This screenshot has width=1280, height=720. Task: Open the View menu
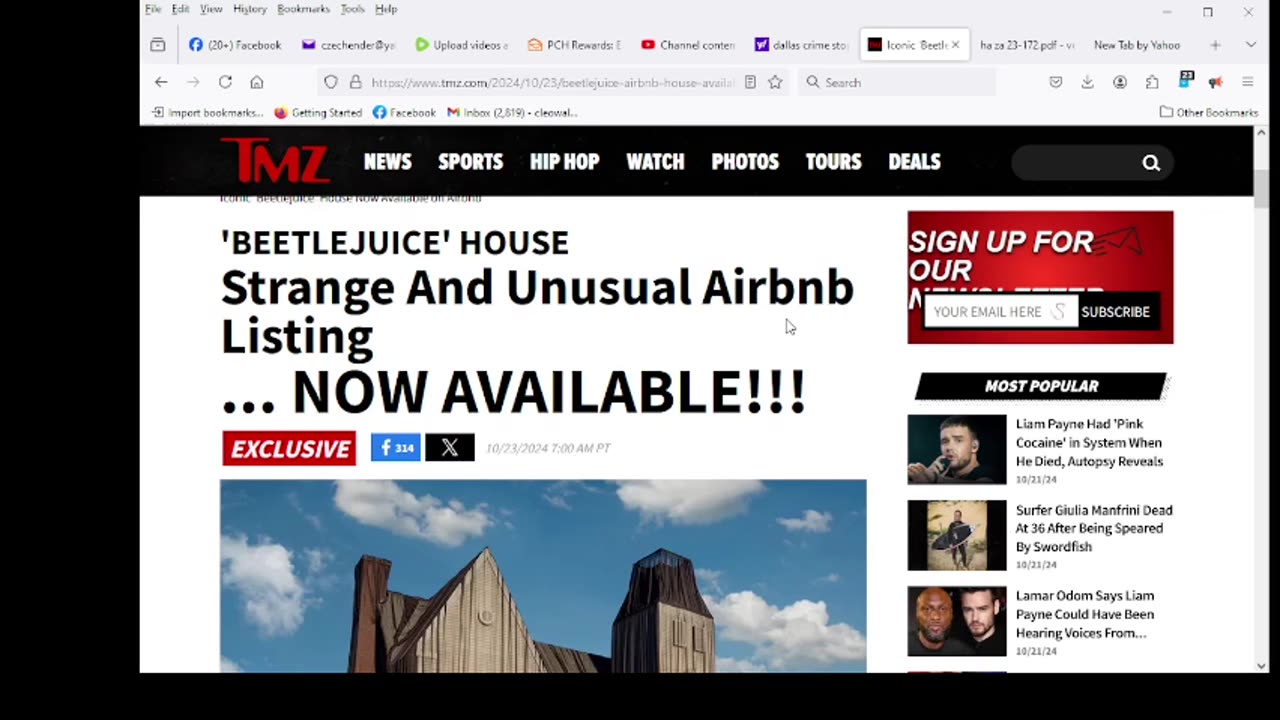(211, 9)
